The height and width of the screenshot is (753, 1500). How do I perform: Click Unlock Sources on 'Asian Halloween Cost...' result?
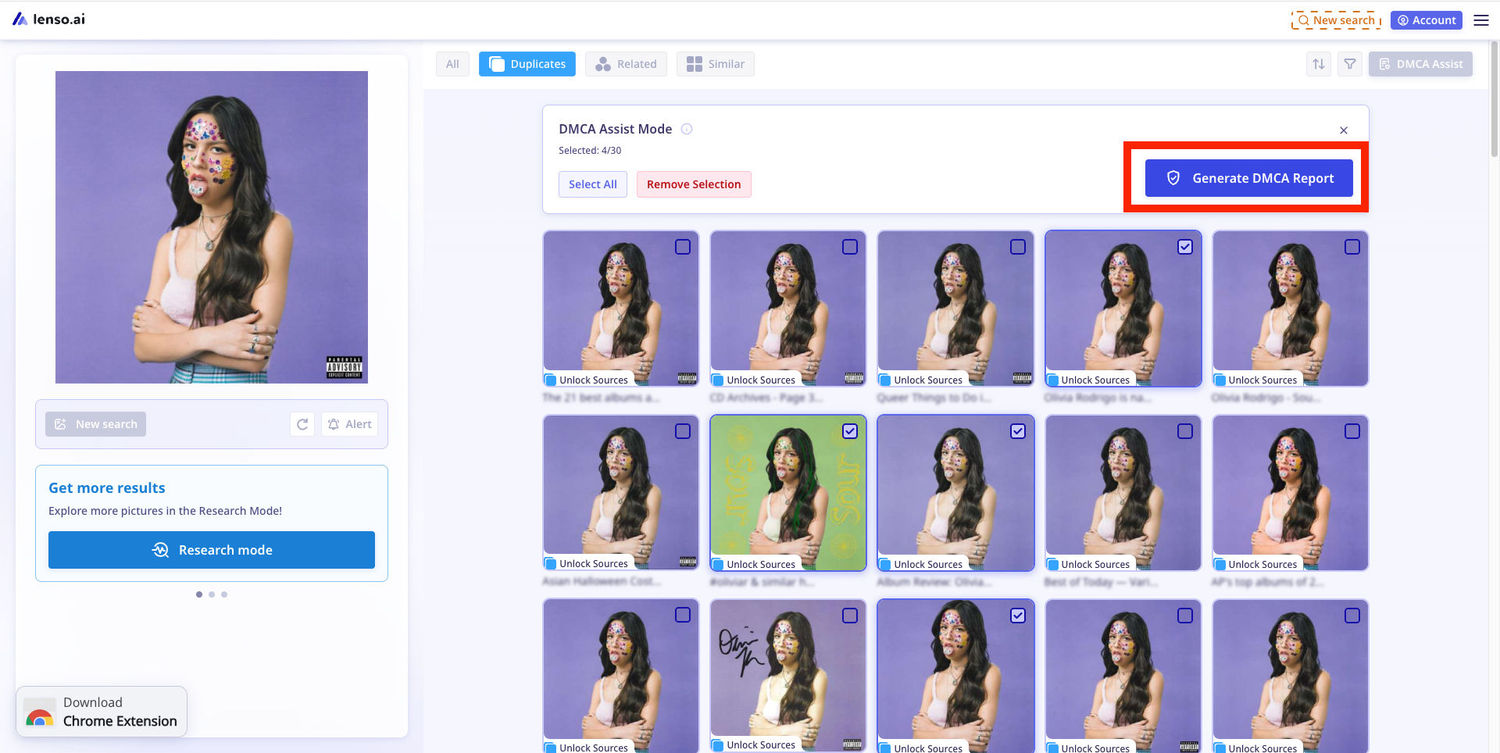pyautogui.click(x=587, y=564)
